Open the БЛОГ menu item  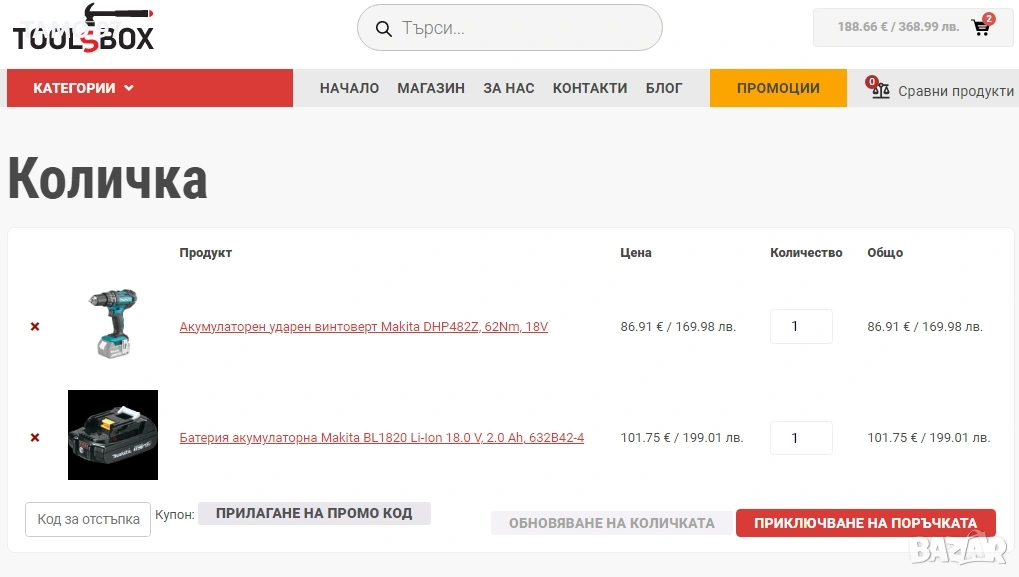click(664, 88)
